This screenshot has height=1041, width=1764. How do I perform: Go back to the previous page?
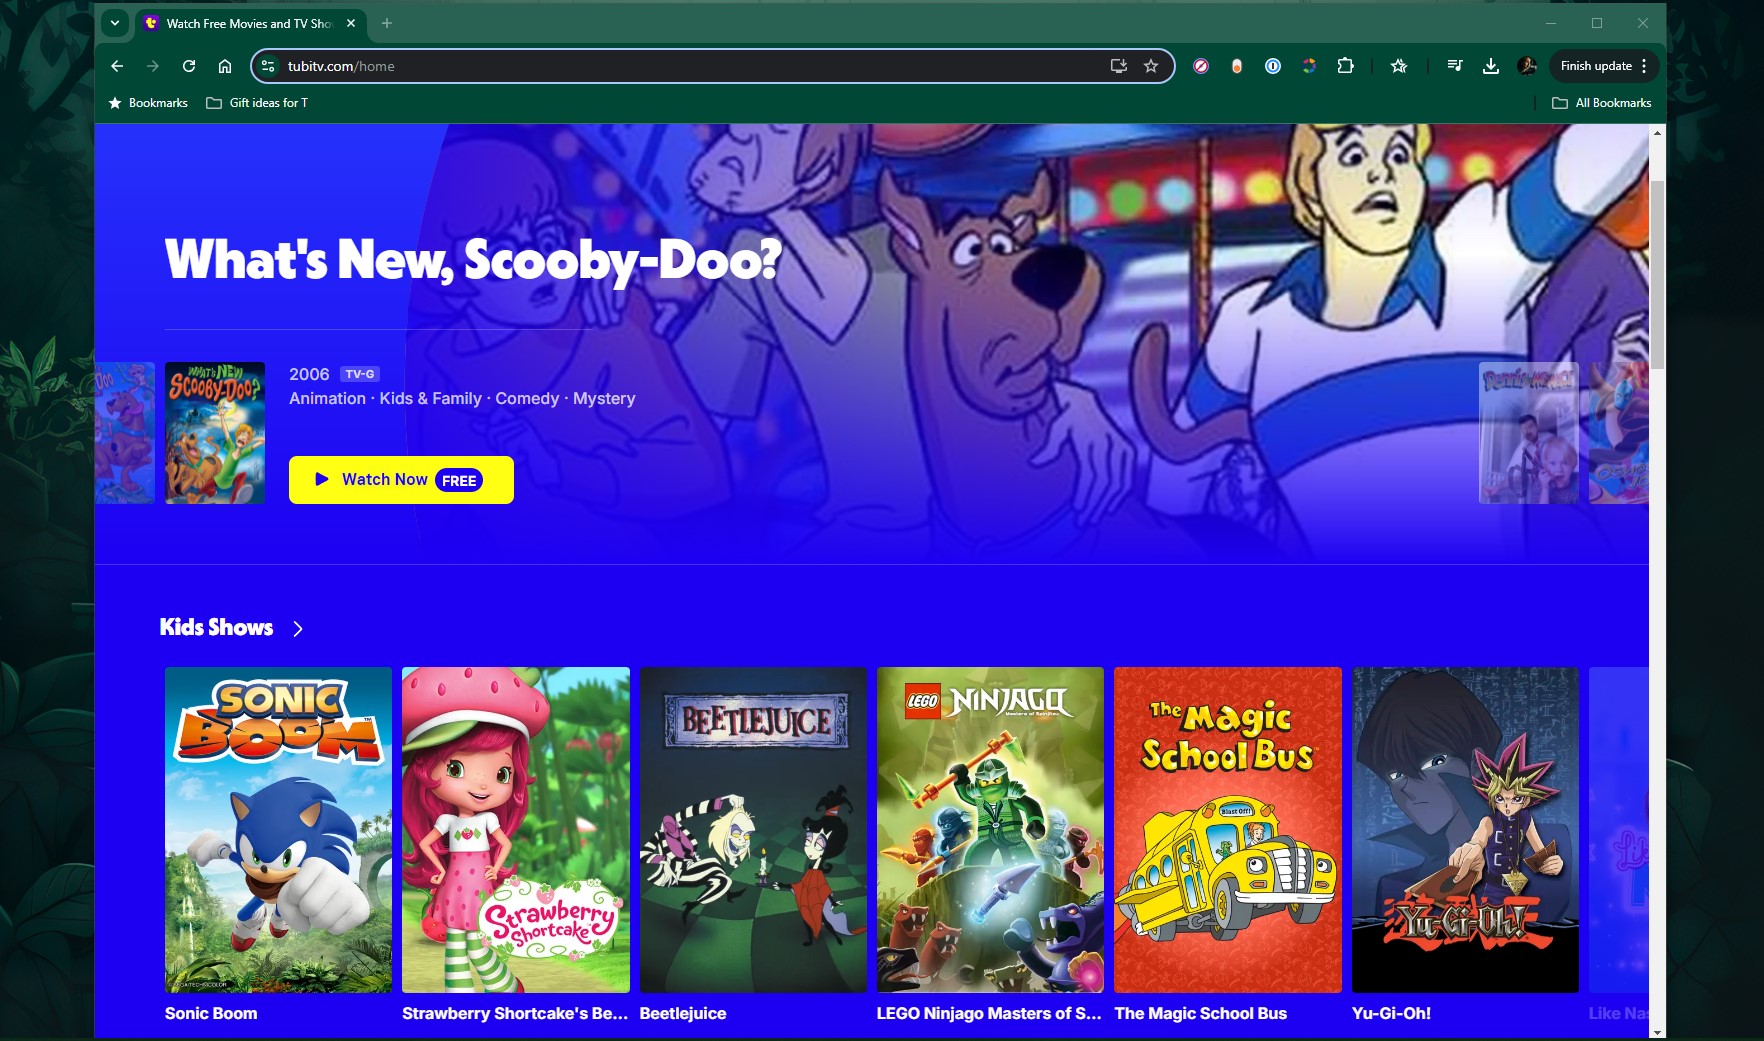pyautogui.click(x=117, y=66)
